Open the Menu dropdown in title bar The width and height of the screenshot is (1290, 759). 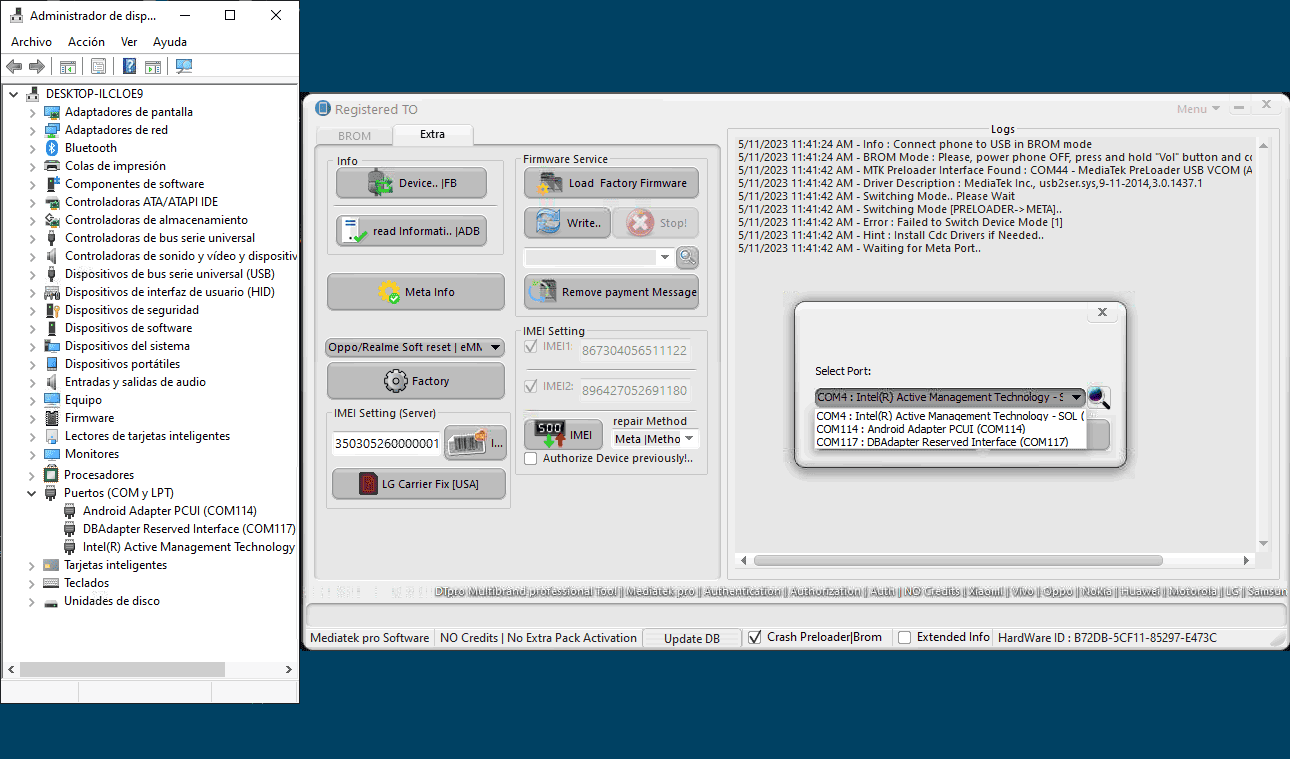pos(1198,109)
